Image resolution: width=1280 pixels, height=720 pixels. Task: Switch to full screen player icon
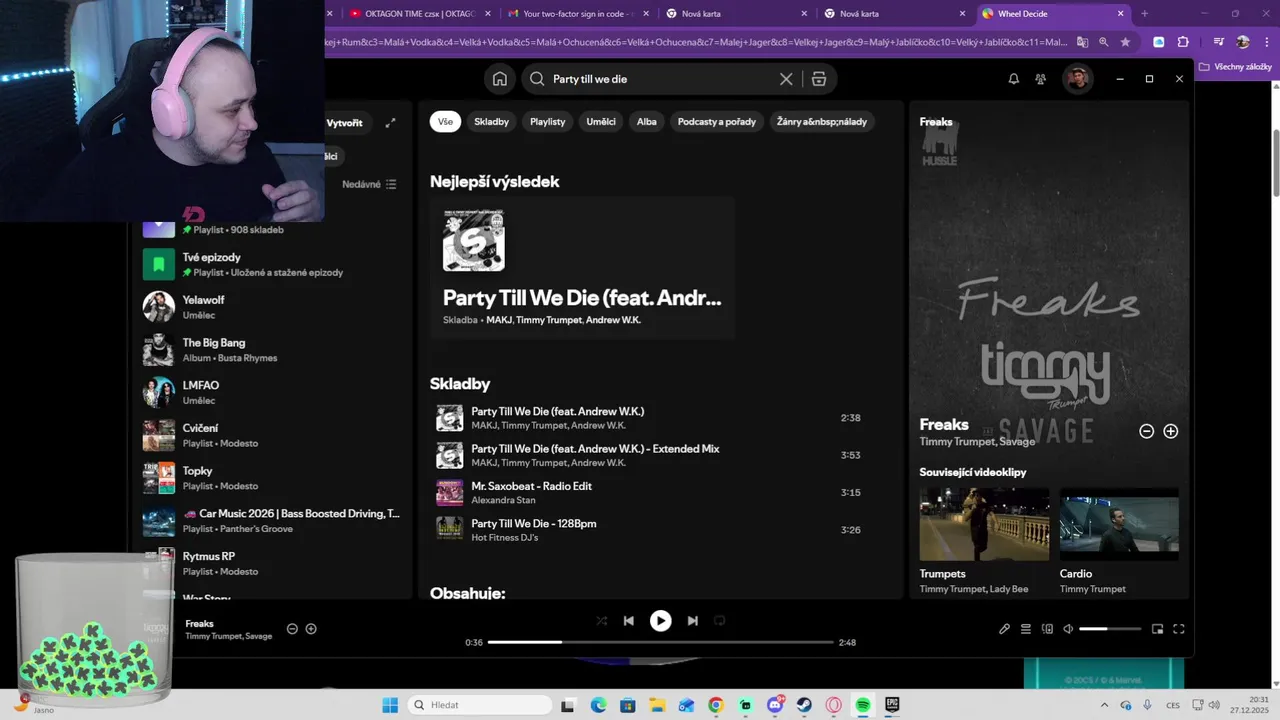tap(1179, 629)
